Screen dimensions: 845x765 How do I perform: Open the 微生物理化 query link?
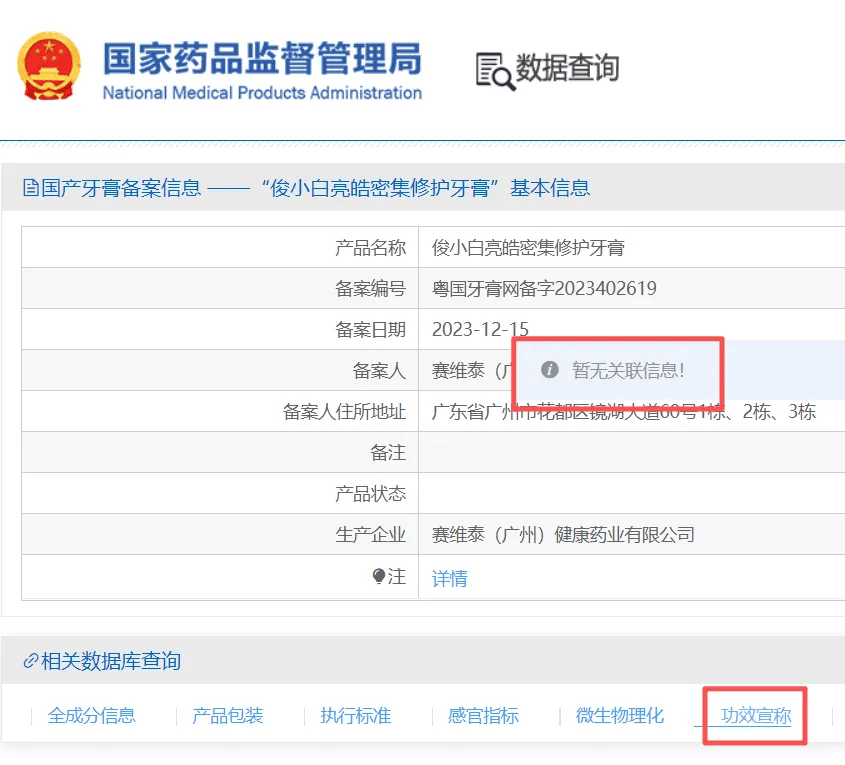coord(618,716)
